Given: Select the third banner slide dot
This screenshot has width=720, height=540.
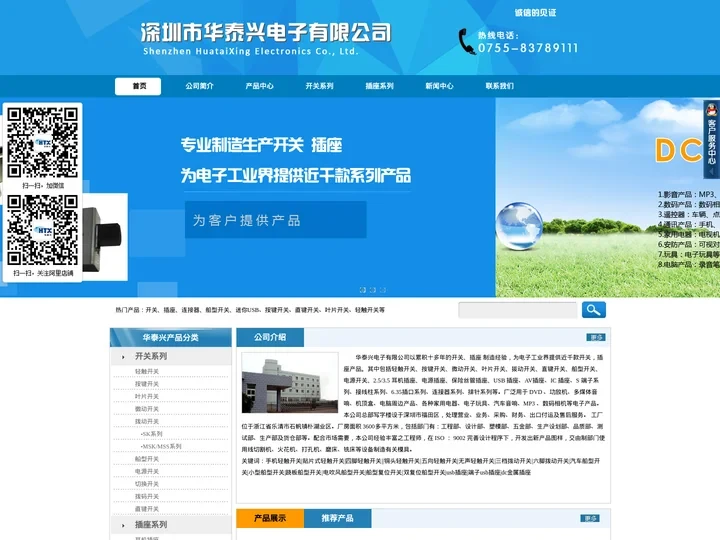Looking at the screenshot, I should 382,290.
